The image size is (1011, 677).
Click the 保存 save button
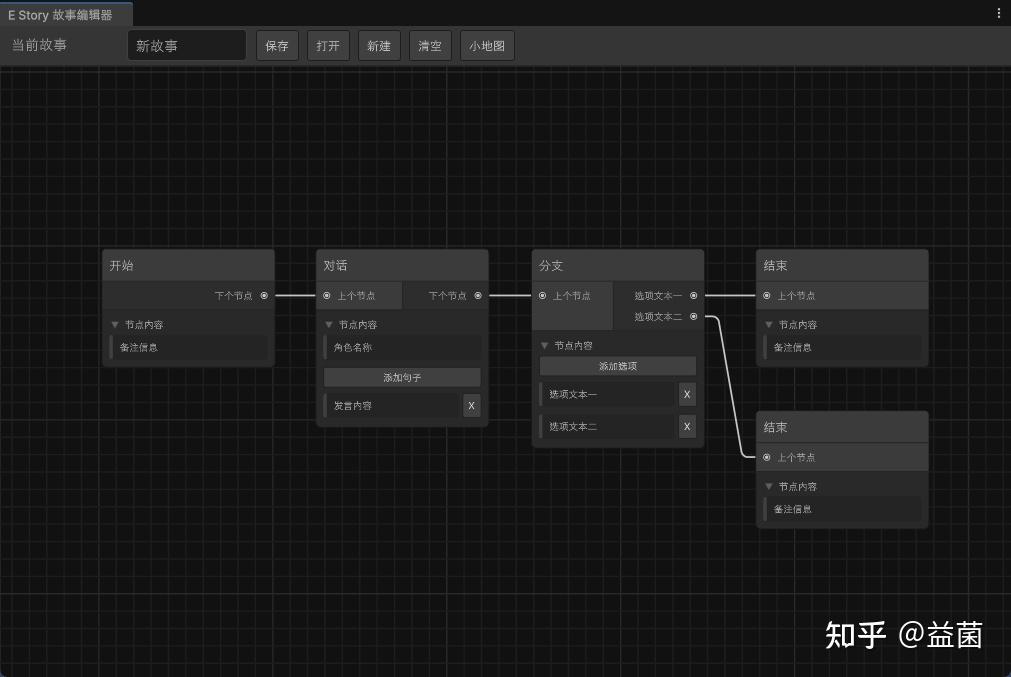pyautogui.click(x=276, y=45)
